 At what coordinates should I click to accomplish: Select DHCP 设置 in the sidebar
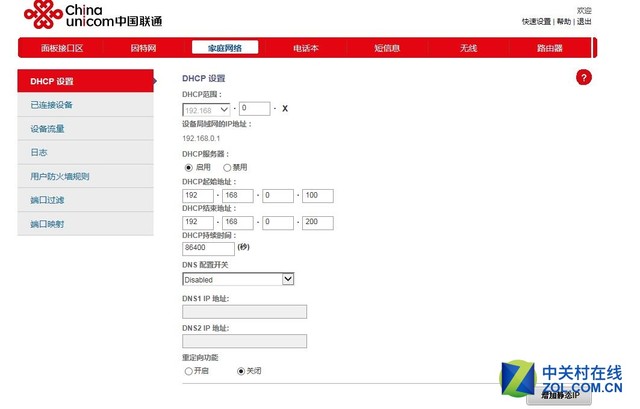click(85, 81)
